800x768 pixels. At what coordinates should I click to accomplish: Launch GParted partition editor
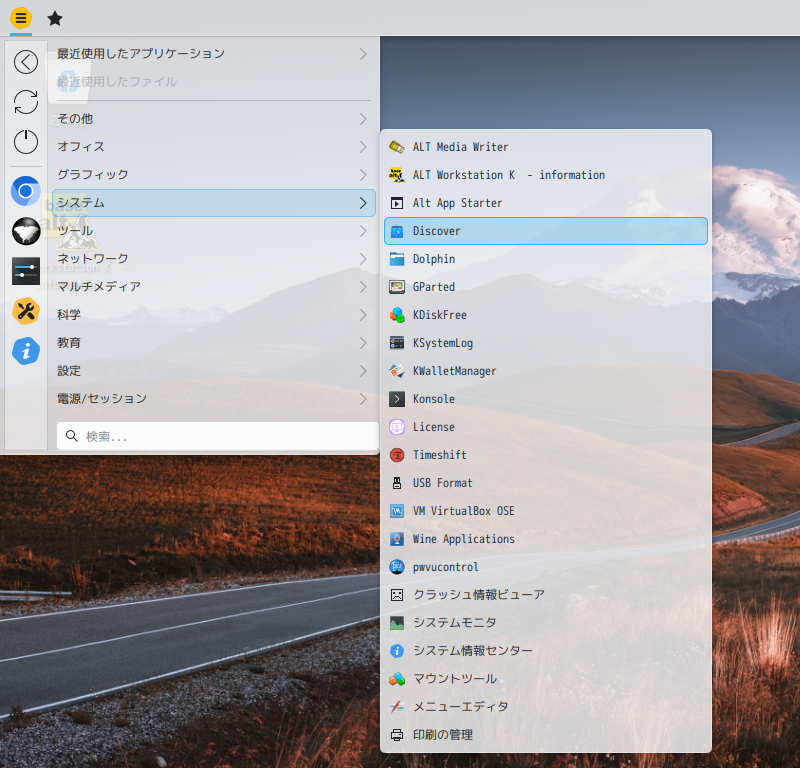coord(546,287)
